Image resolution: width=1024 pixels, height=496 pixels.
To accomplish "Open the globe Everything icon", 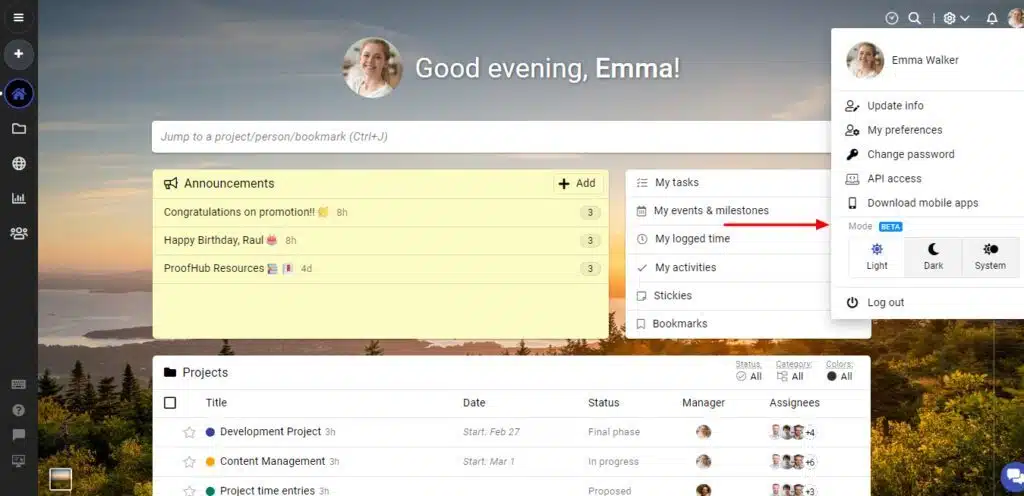I will [x=18, y=164].
